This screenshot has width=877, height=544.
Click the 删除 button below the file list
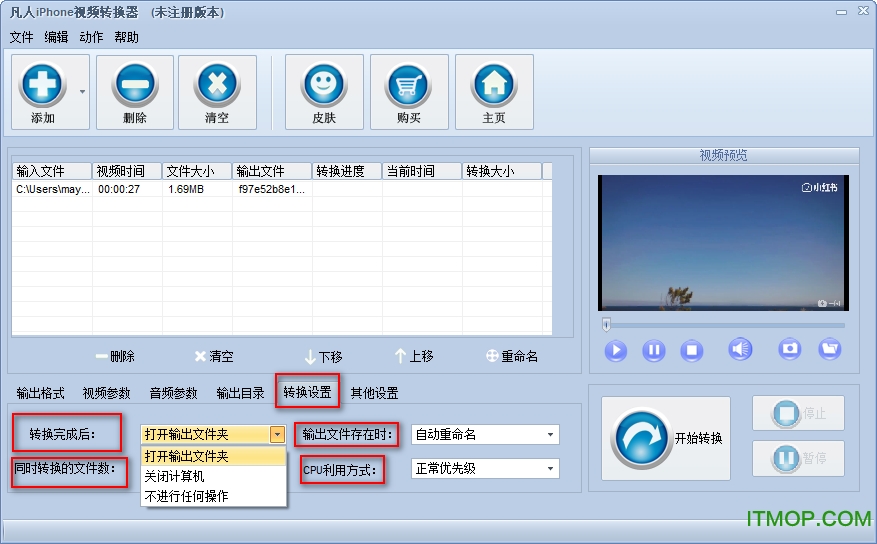[115, 356]
